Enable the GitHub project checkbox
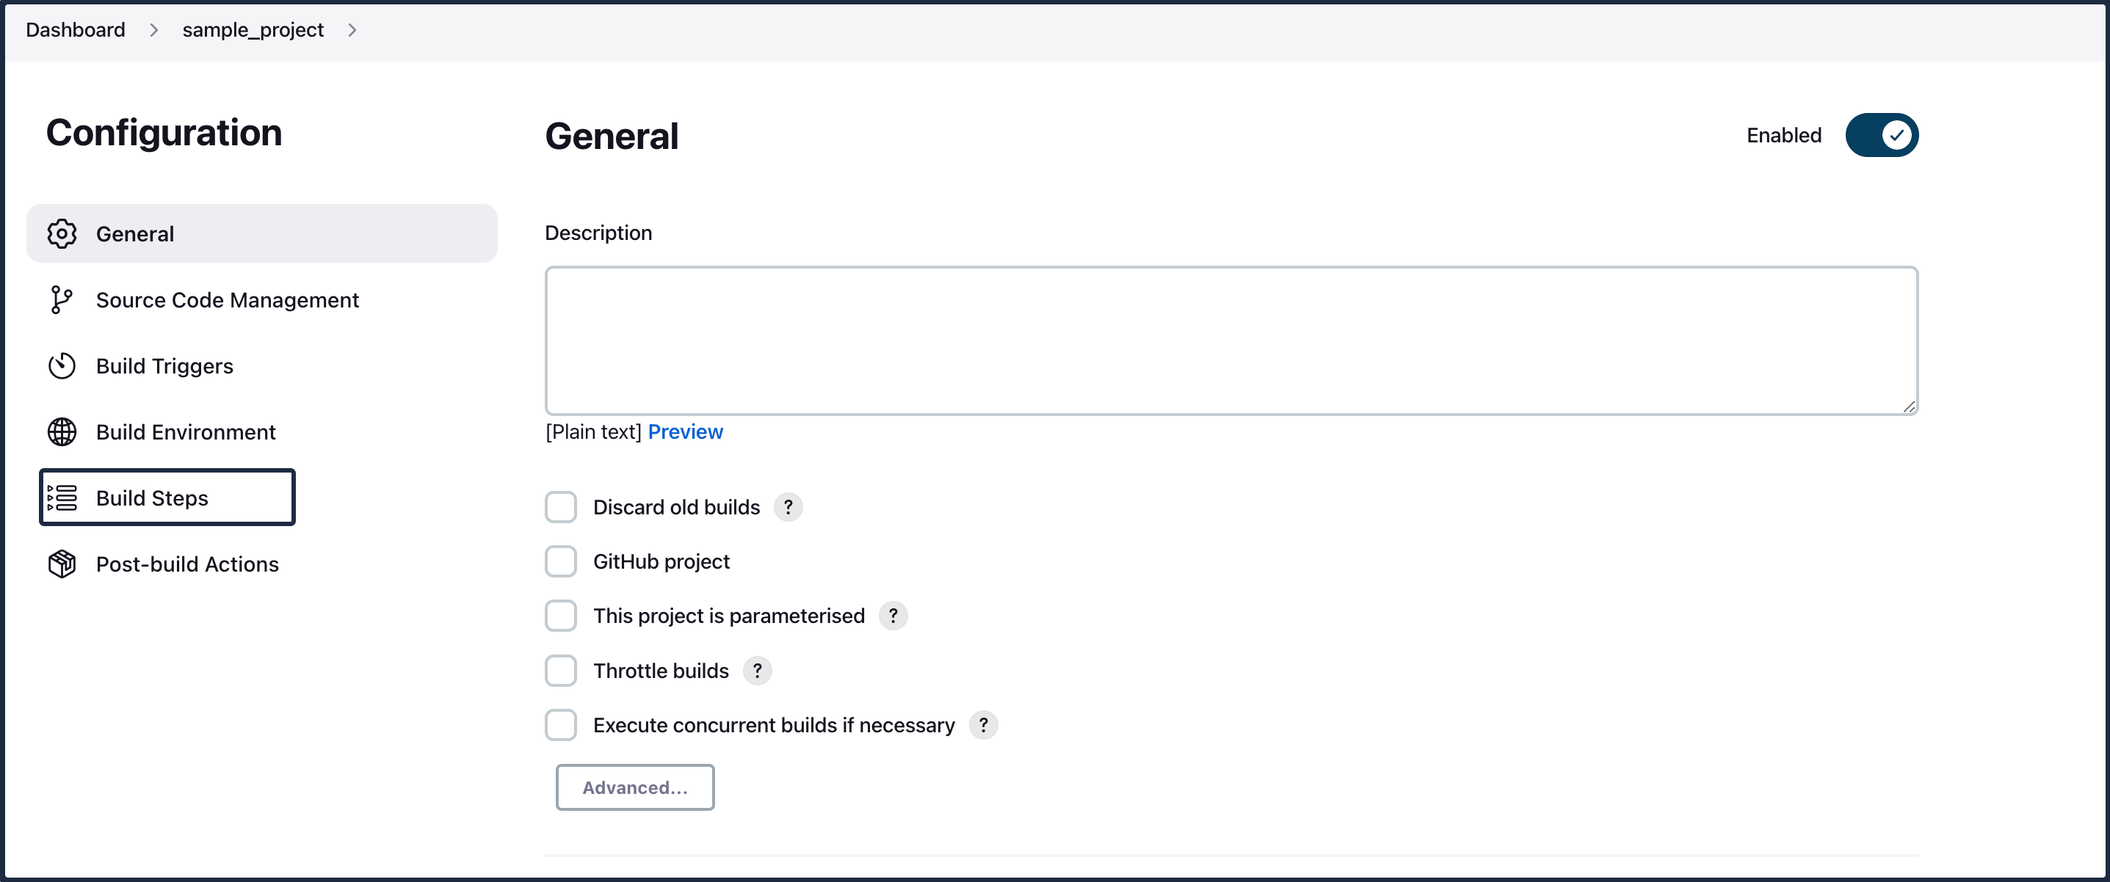This screenshot has width=2110, height=882. pyautogui.click(x=561, y=561)
